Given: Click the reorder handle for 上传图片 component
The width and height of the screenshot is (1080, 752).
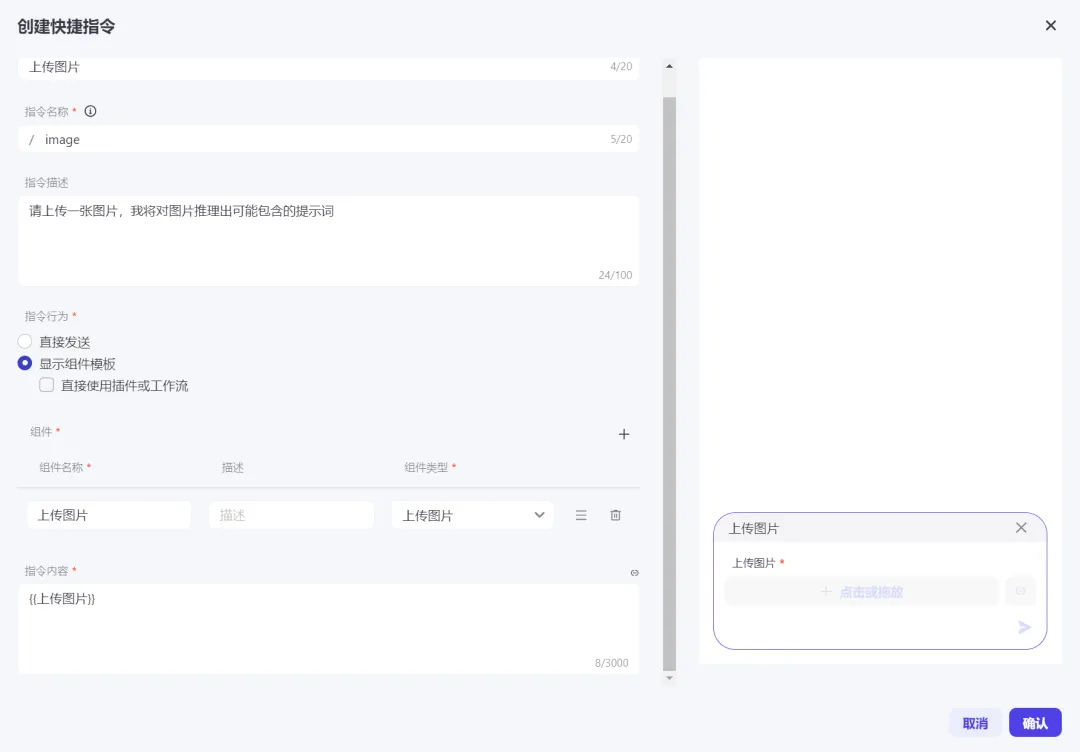Looking at the screenshot, I should coord(581,515).
